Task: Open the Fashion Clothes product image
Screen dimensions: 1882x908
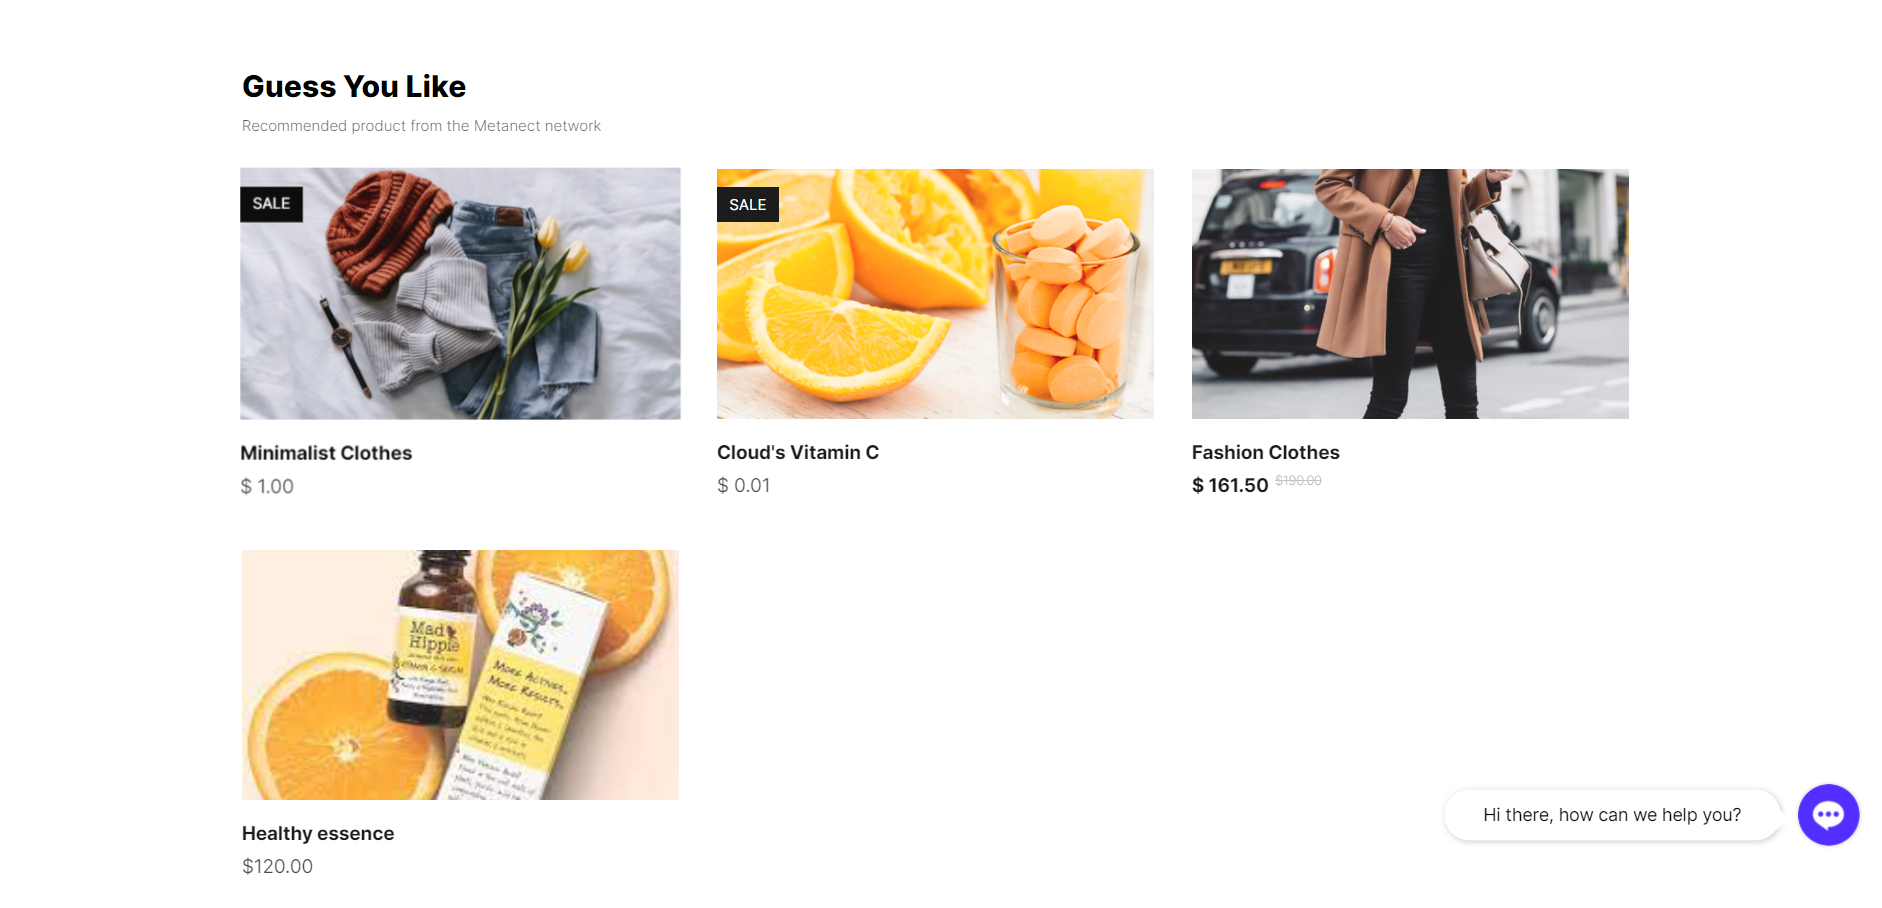Action: click(x=1410, y=294)
